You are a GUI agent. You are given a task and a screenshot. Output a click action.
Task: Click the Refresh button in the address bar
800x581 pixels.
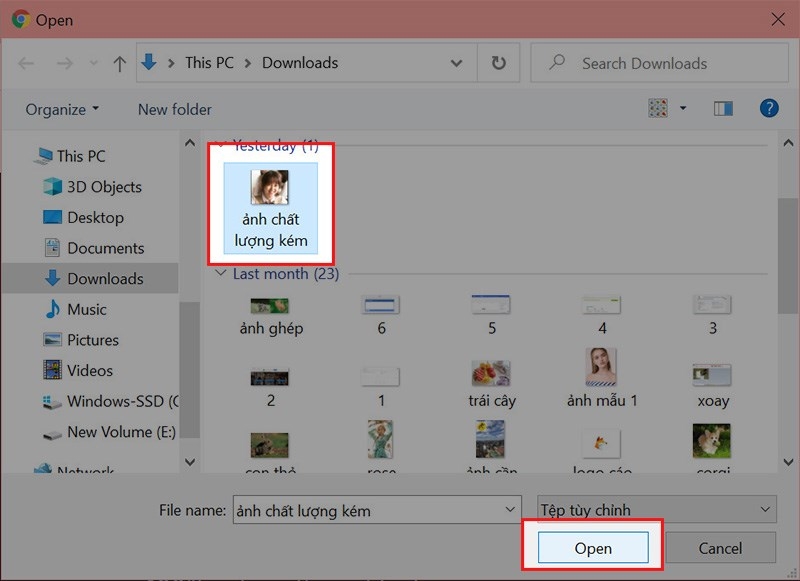pyautogui.click(x=498, y=63)
